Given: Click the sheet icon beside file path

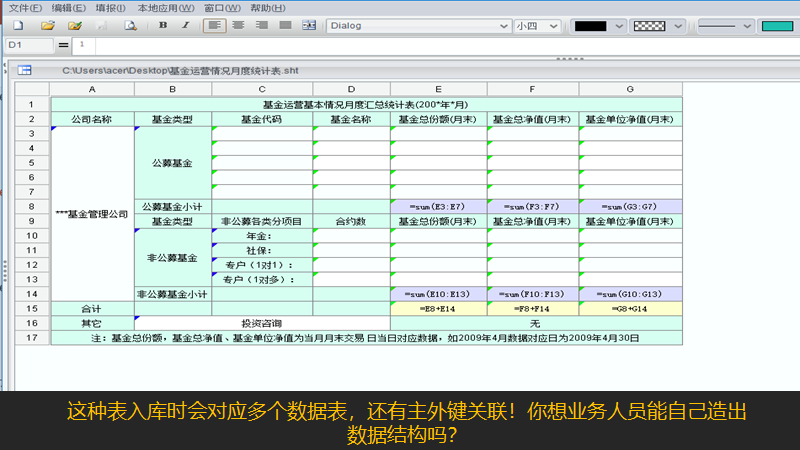Looking at the screenshot, I should click(25, 71).
